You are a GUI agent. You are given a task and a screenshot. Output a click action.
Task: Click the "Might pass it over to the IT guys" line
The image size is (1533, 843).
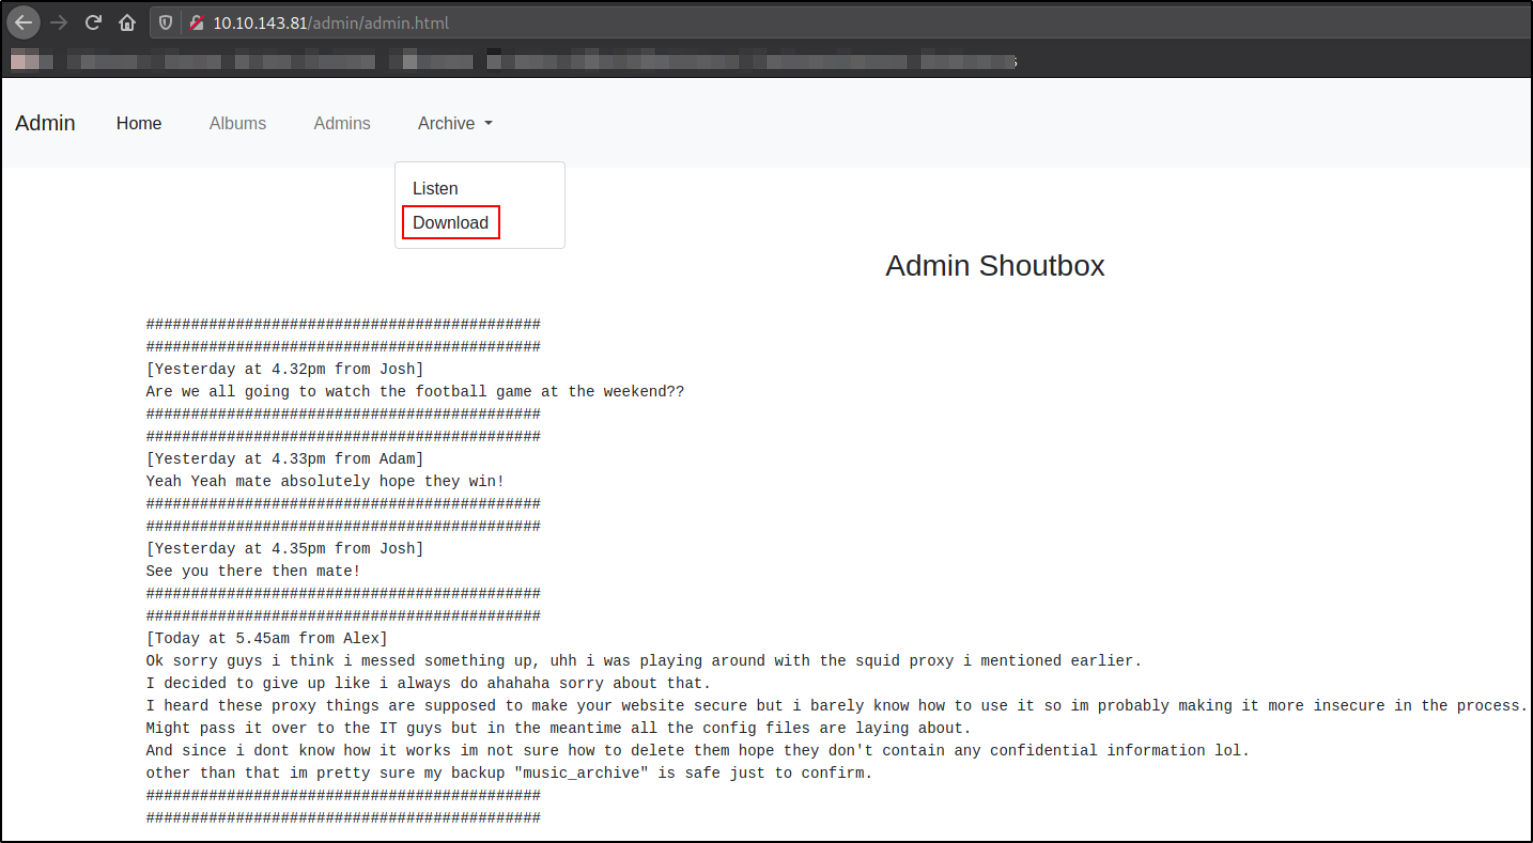coord(558,728)
